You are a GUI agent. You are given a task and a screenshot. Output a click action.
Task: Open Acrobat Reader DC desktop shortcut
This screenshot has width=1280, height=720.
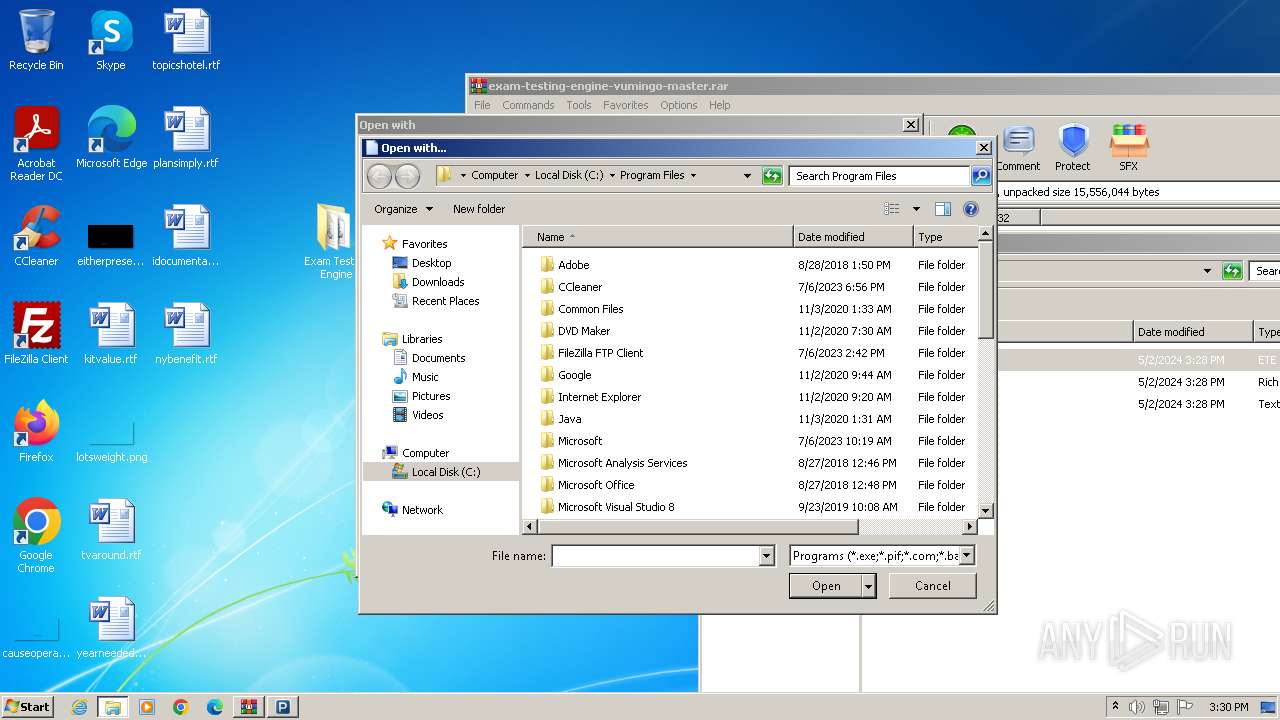tap(36, 144)
